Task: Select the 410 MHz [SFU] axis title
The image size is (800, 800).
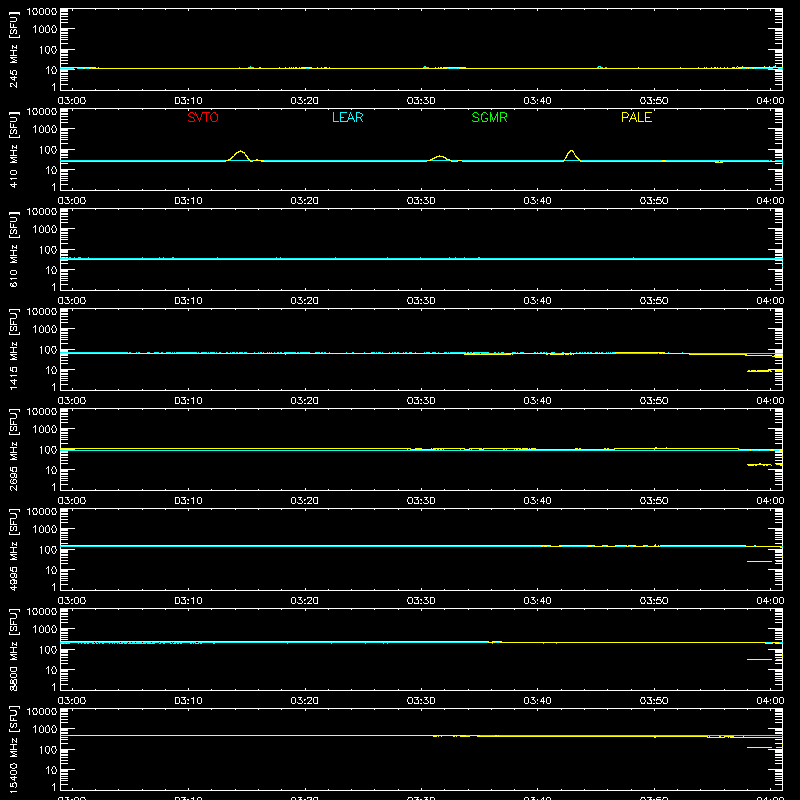Action: point(13,149)
